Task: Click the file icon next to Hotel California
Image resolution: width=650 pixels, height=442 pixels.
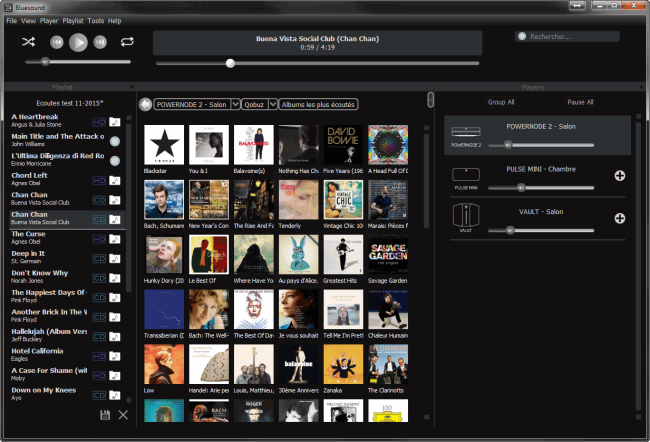Action: click(115, 356)
